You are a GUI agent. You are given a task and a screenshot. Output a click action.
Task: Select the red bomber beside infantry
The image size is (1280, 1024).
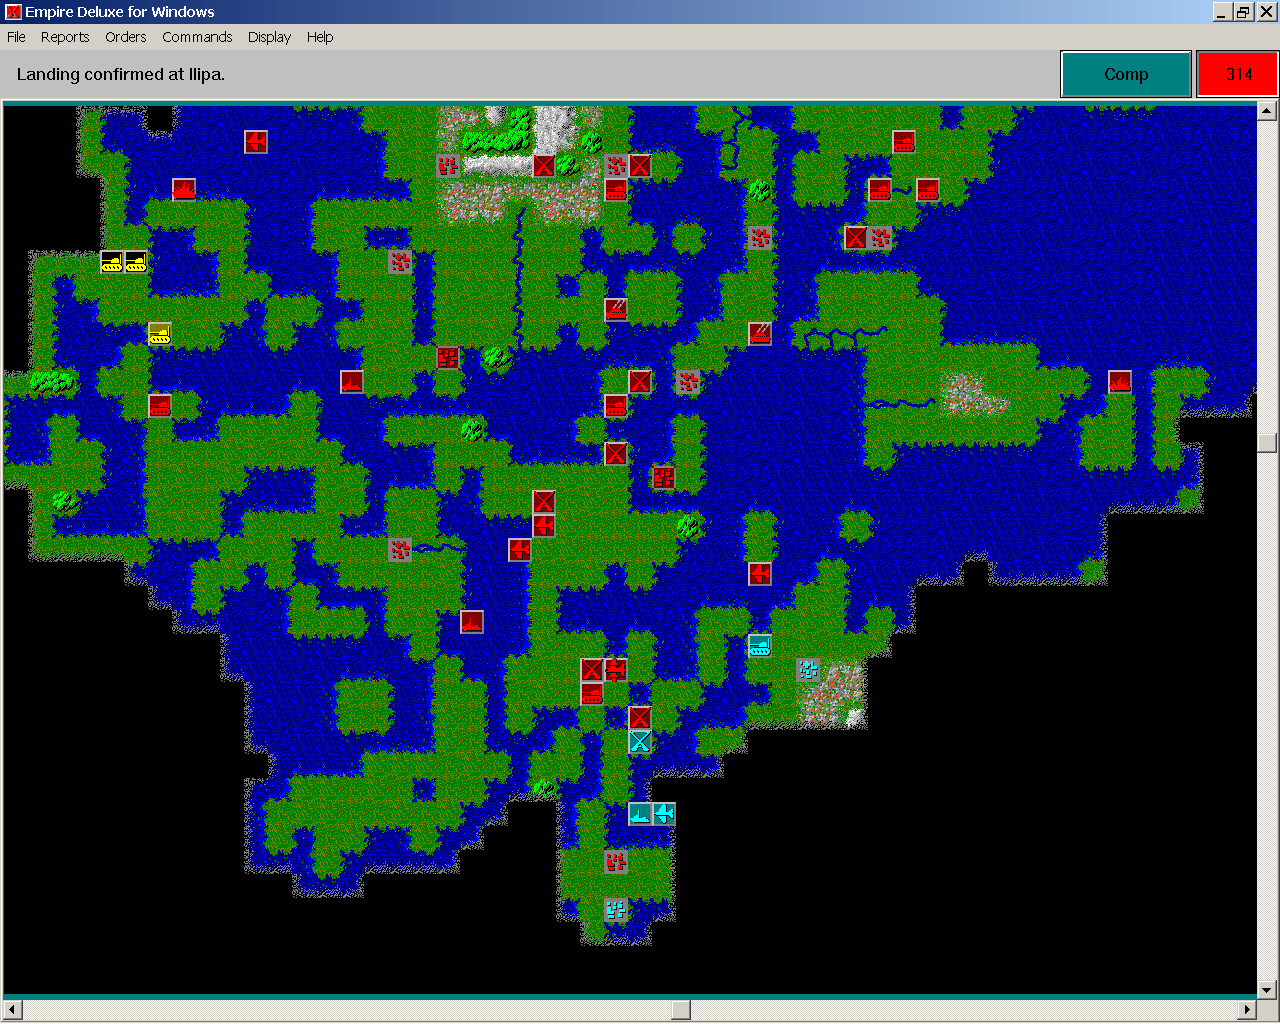(616, 670)
